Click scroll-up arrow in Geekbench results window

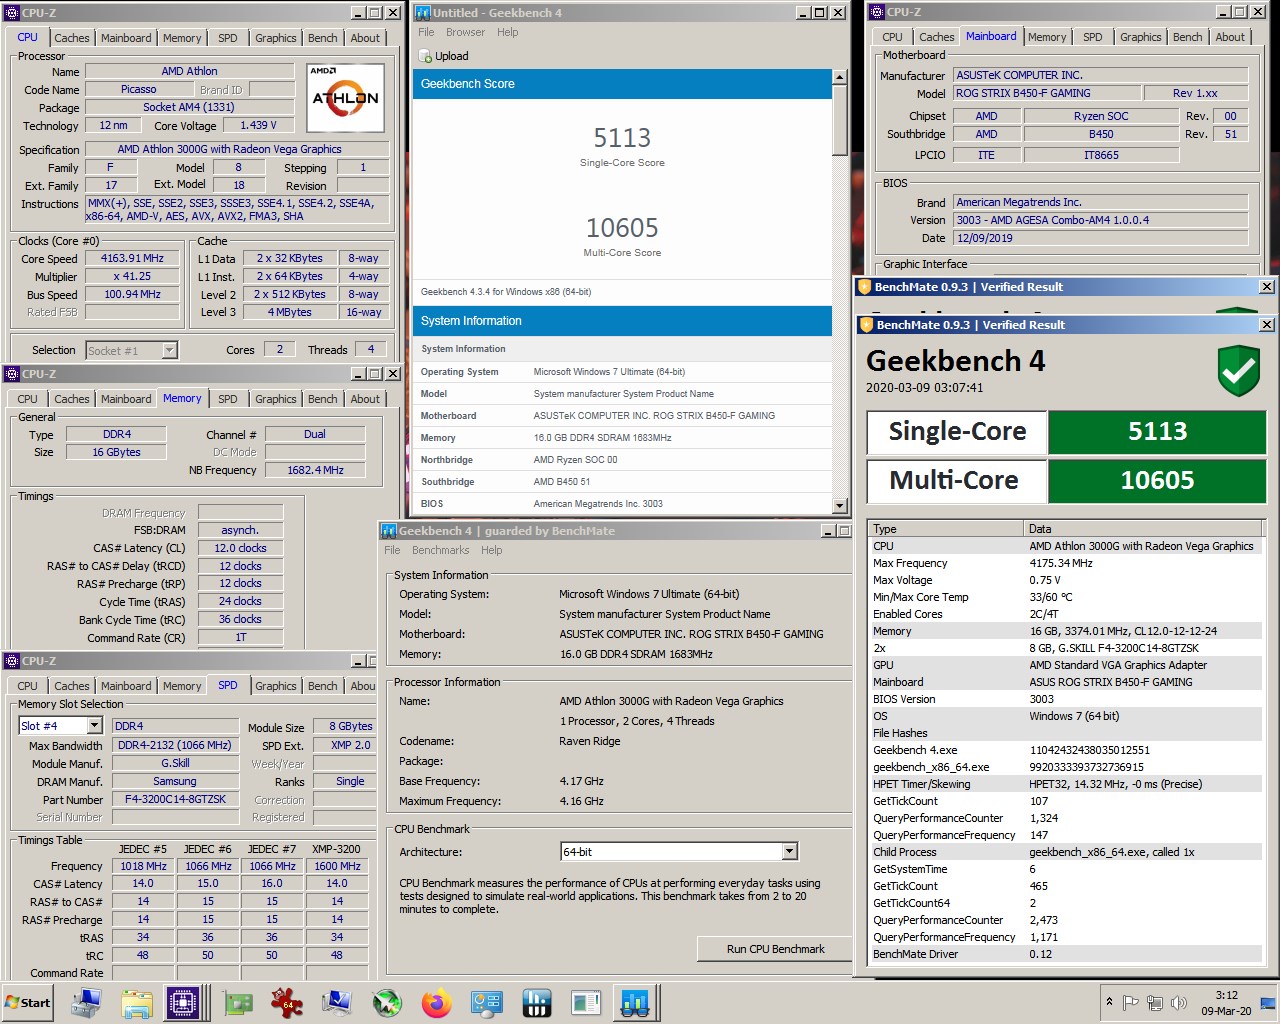click(840, 77)
